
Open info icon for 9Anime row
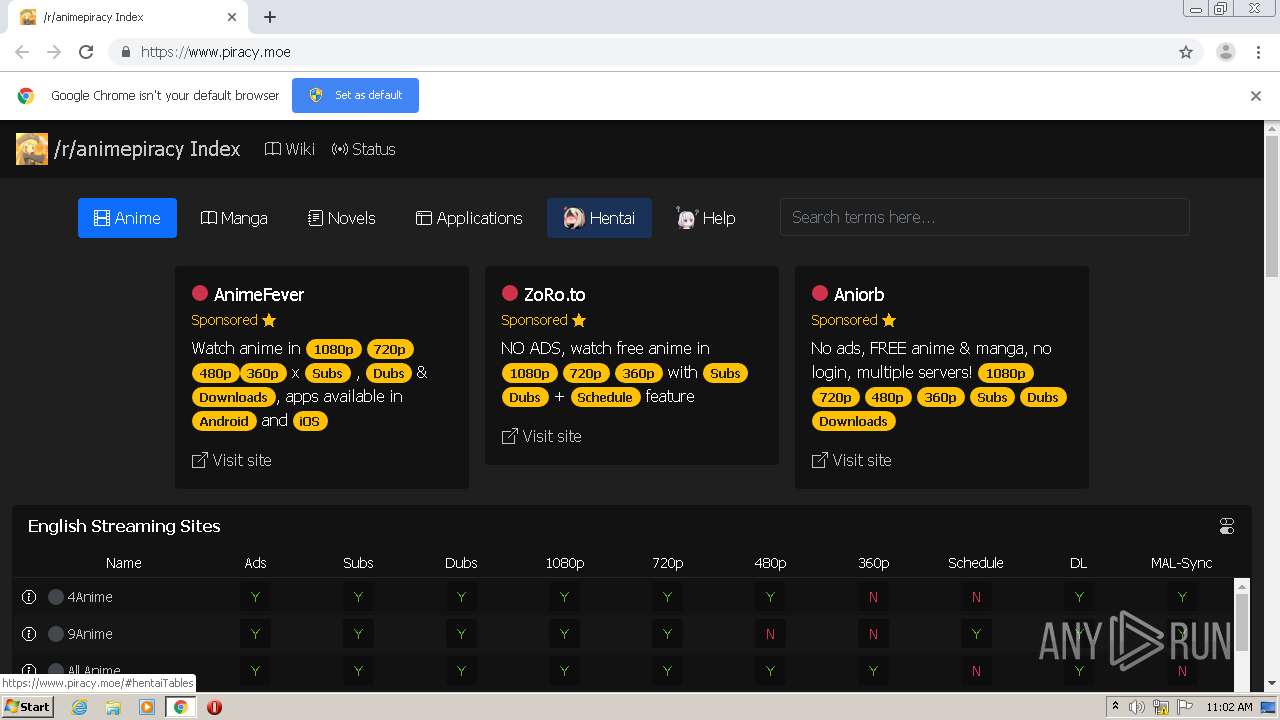pos(29,634)
